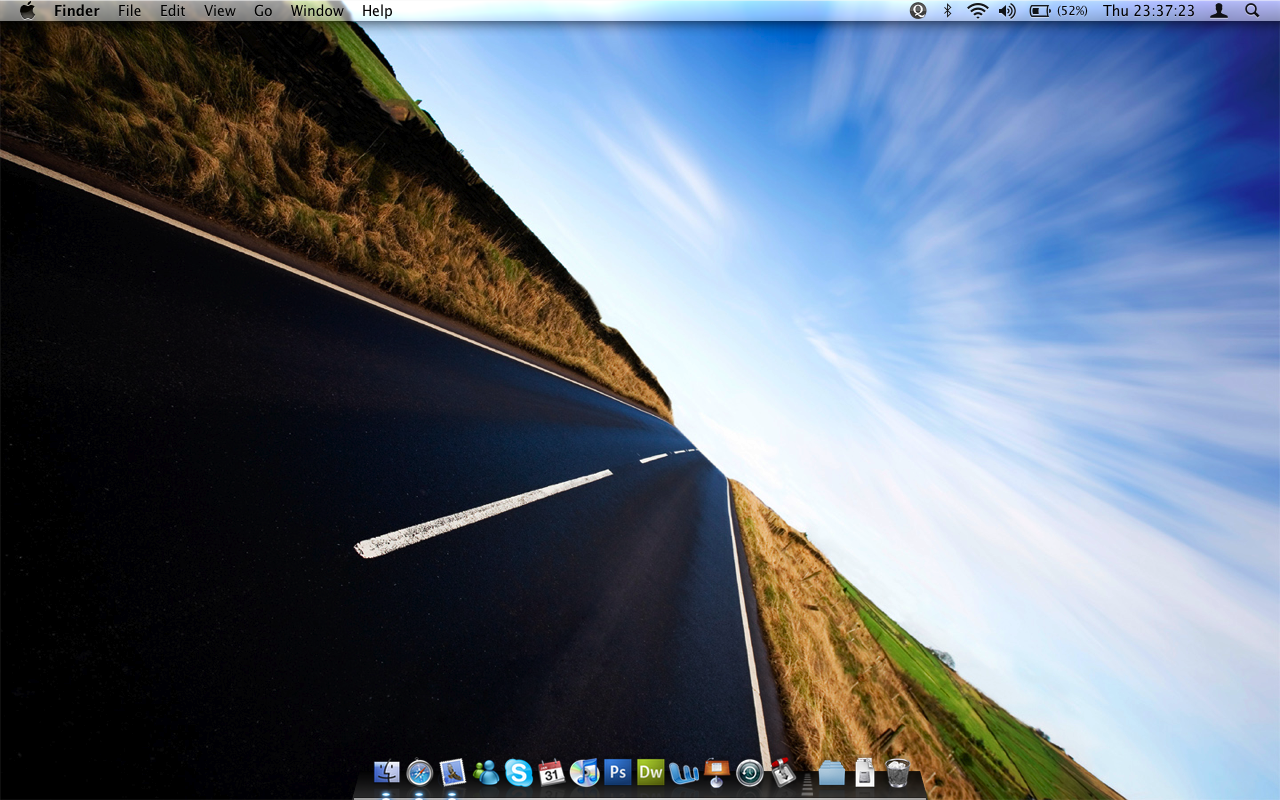Click the Window menu
This screenshot has width=1280, height=800.
coord(317,11)
